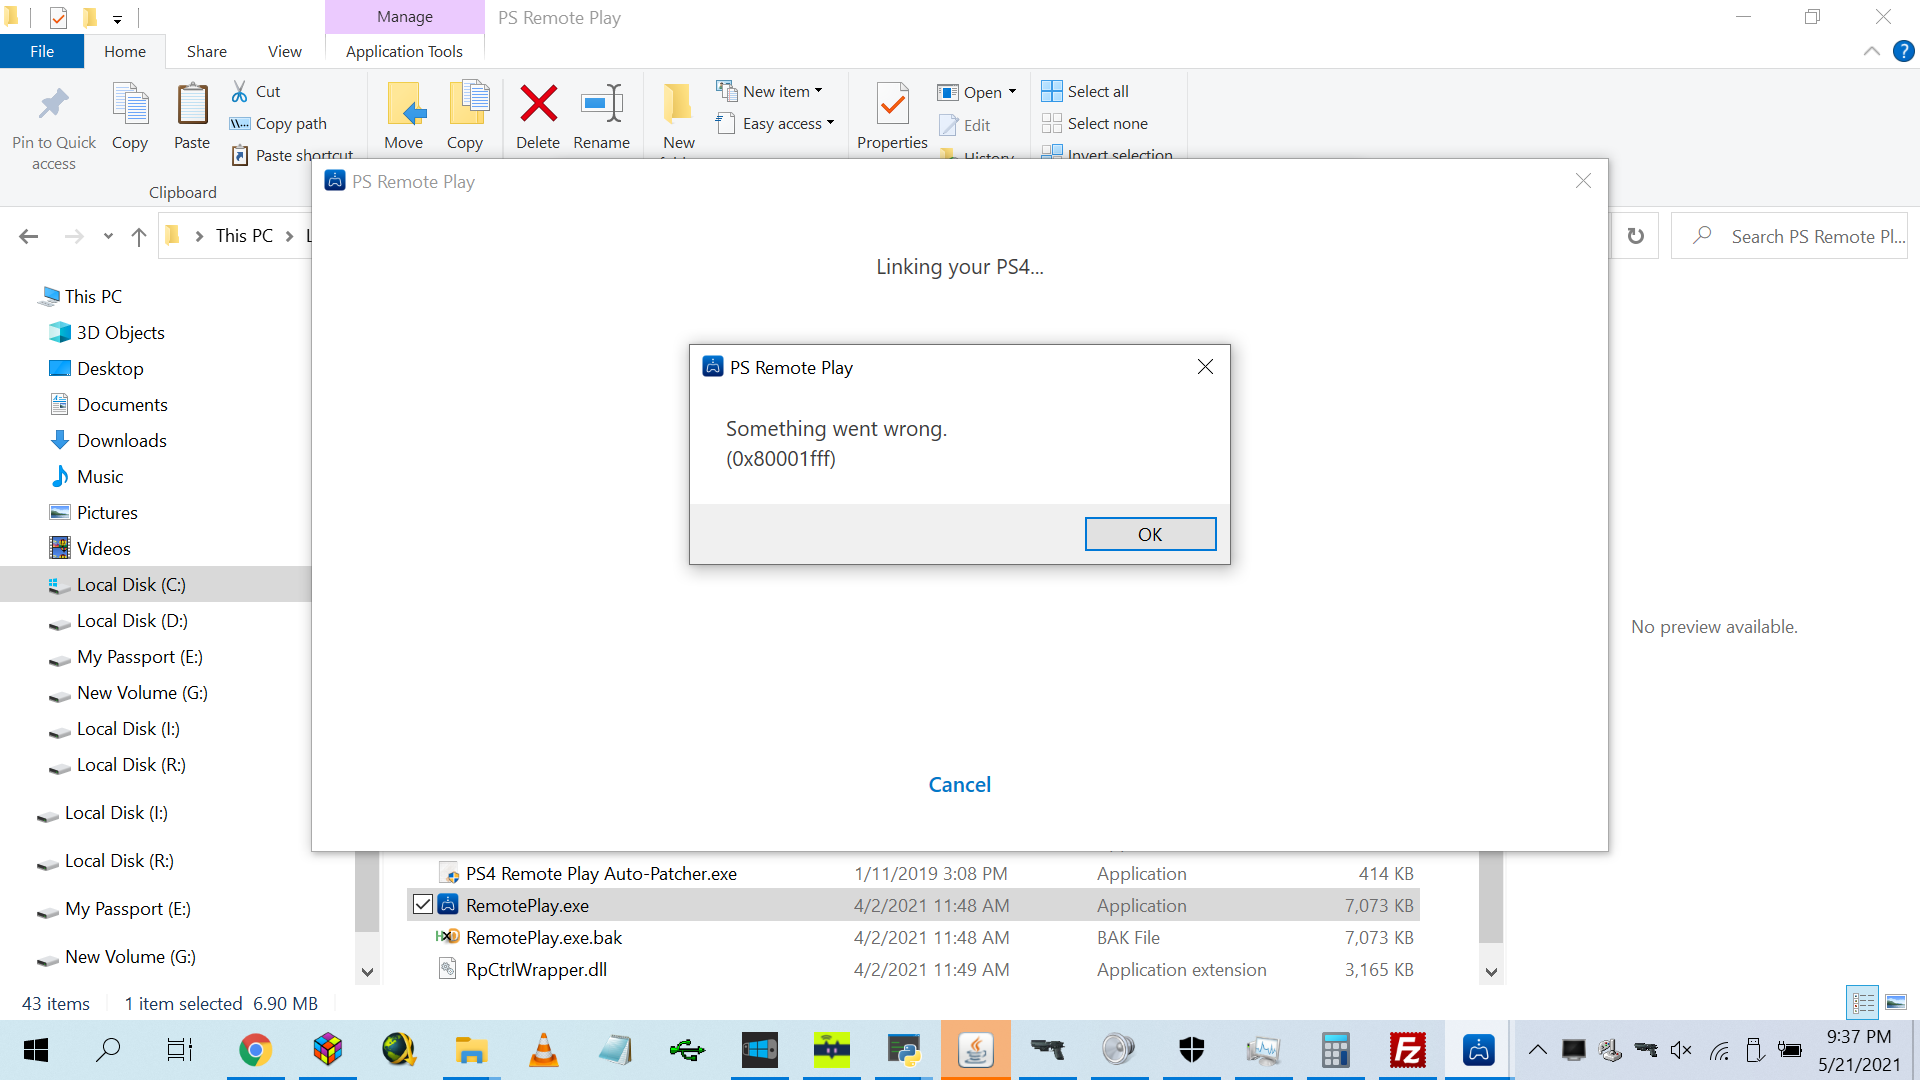
Task: Switch to the Share ribbon tab
Action: tap(207, 51)
